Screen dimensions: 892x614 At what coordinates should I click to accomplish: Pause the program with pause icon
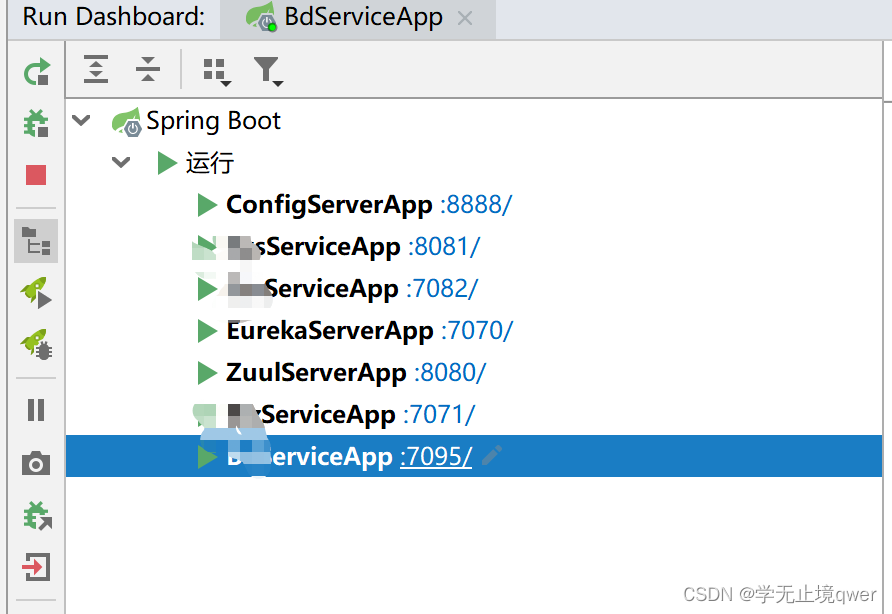36,410
